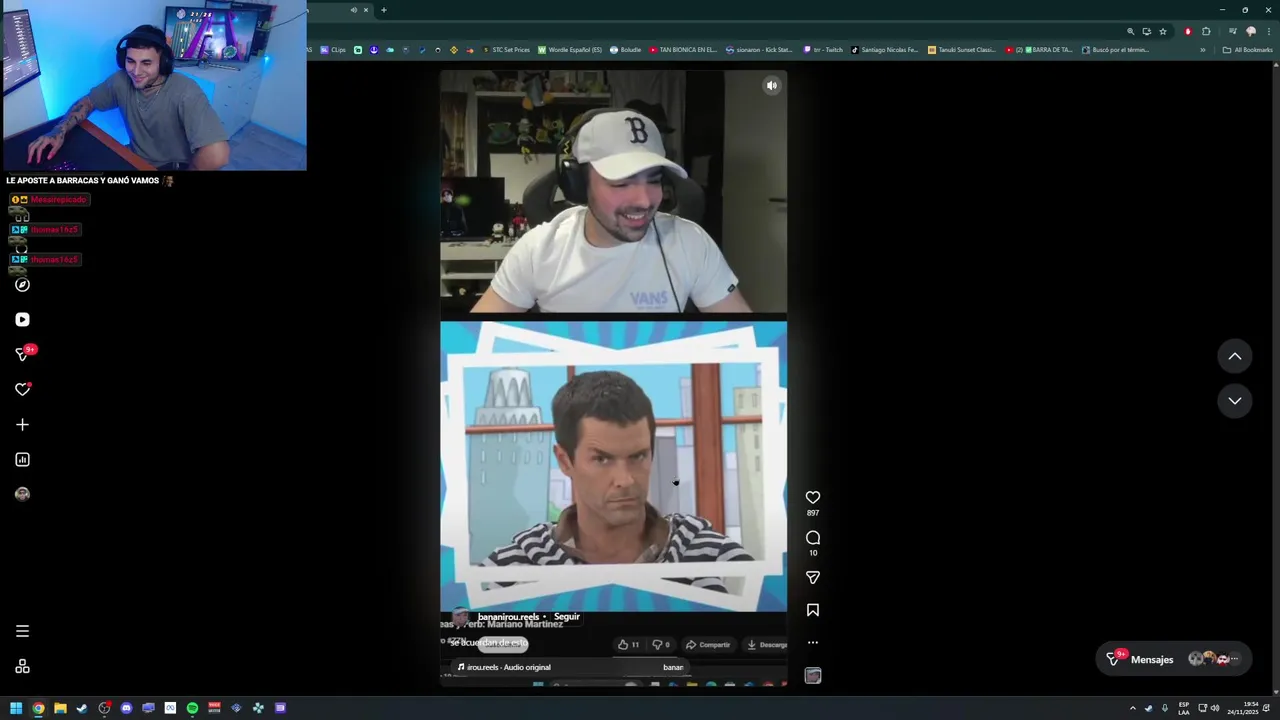Image resolution: width=1280 pixels, height=720 pixels.
Task: Open the volume icon in system tray
Action: click(x=1215, y=708)
